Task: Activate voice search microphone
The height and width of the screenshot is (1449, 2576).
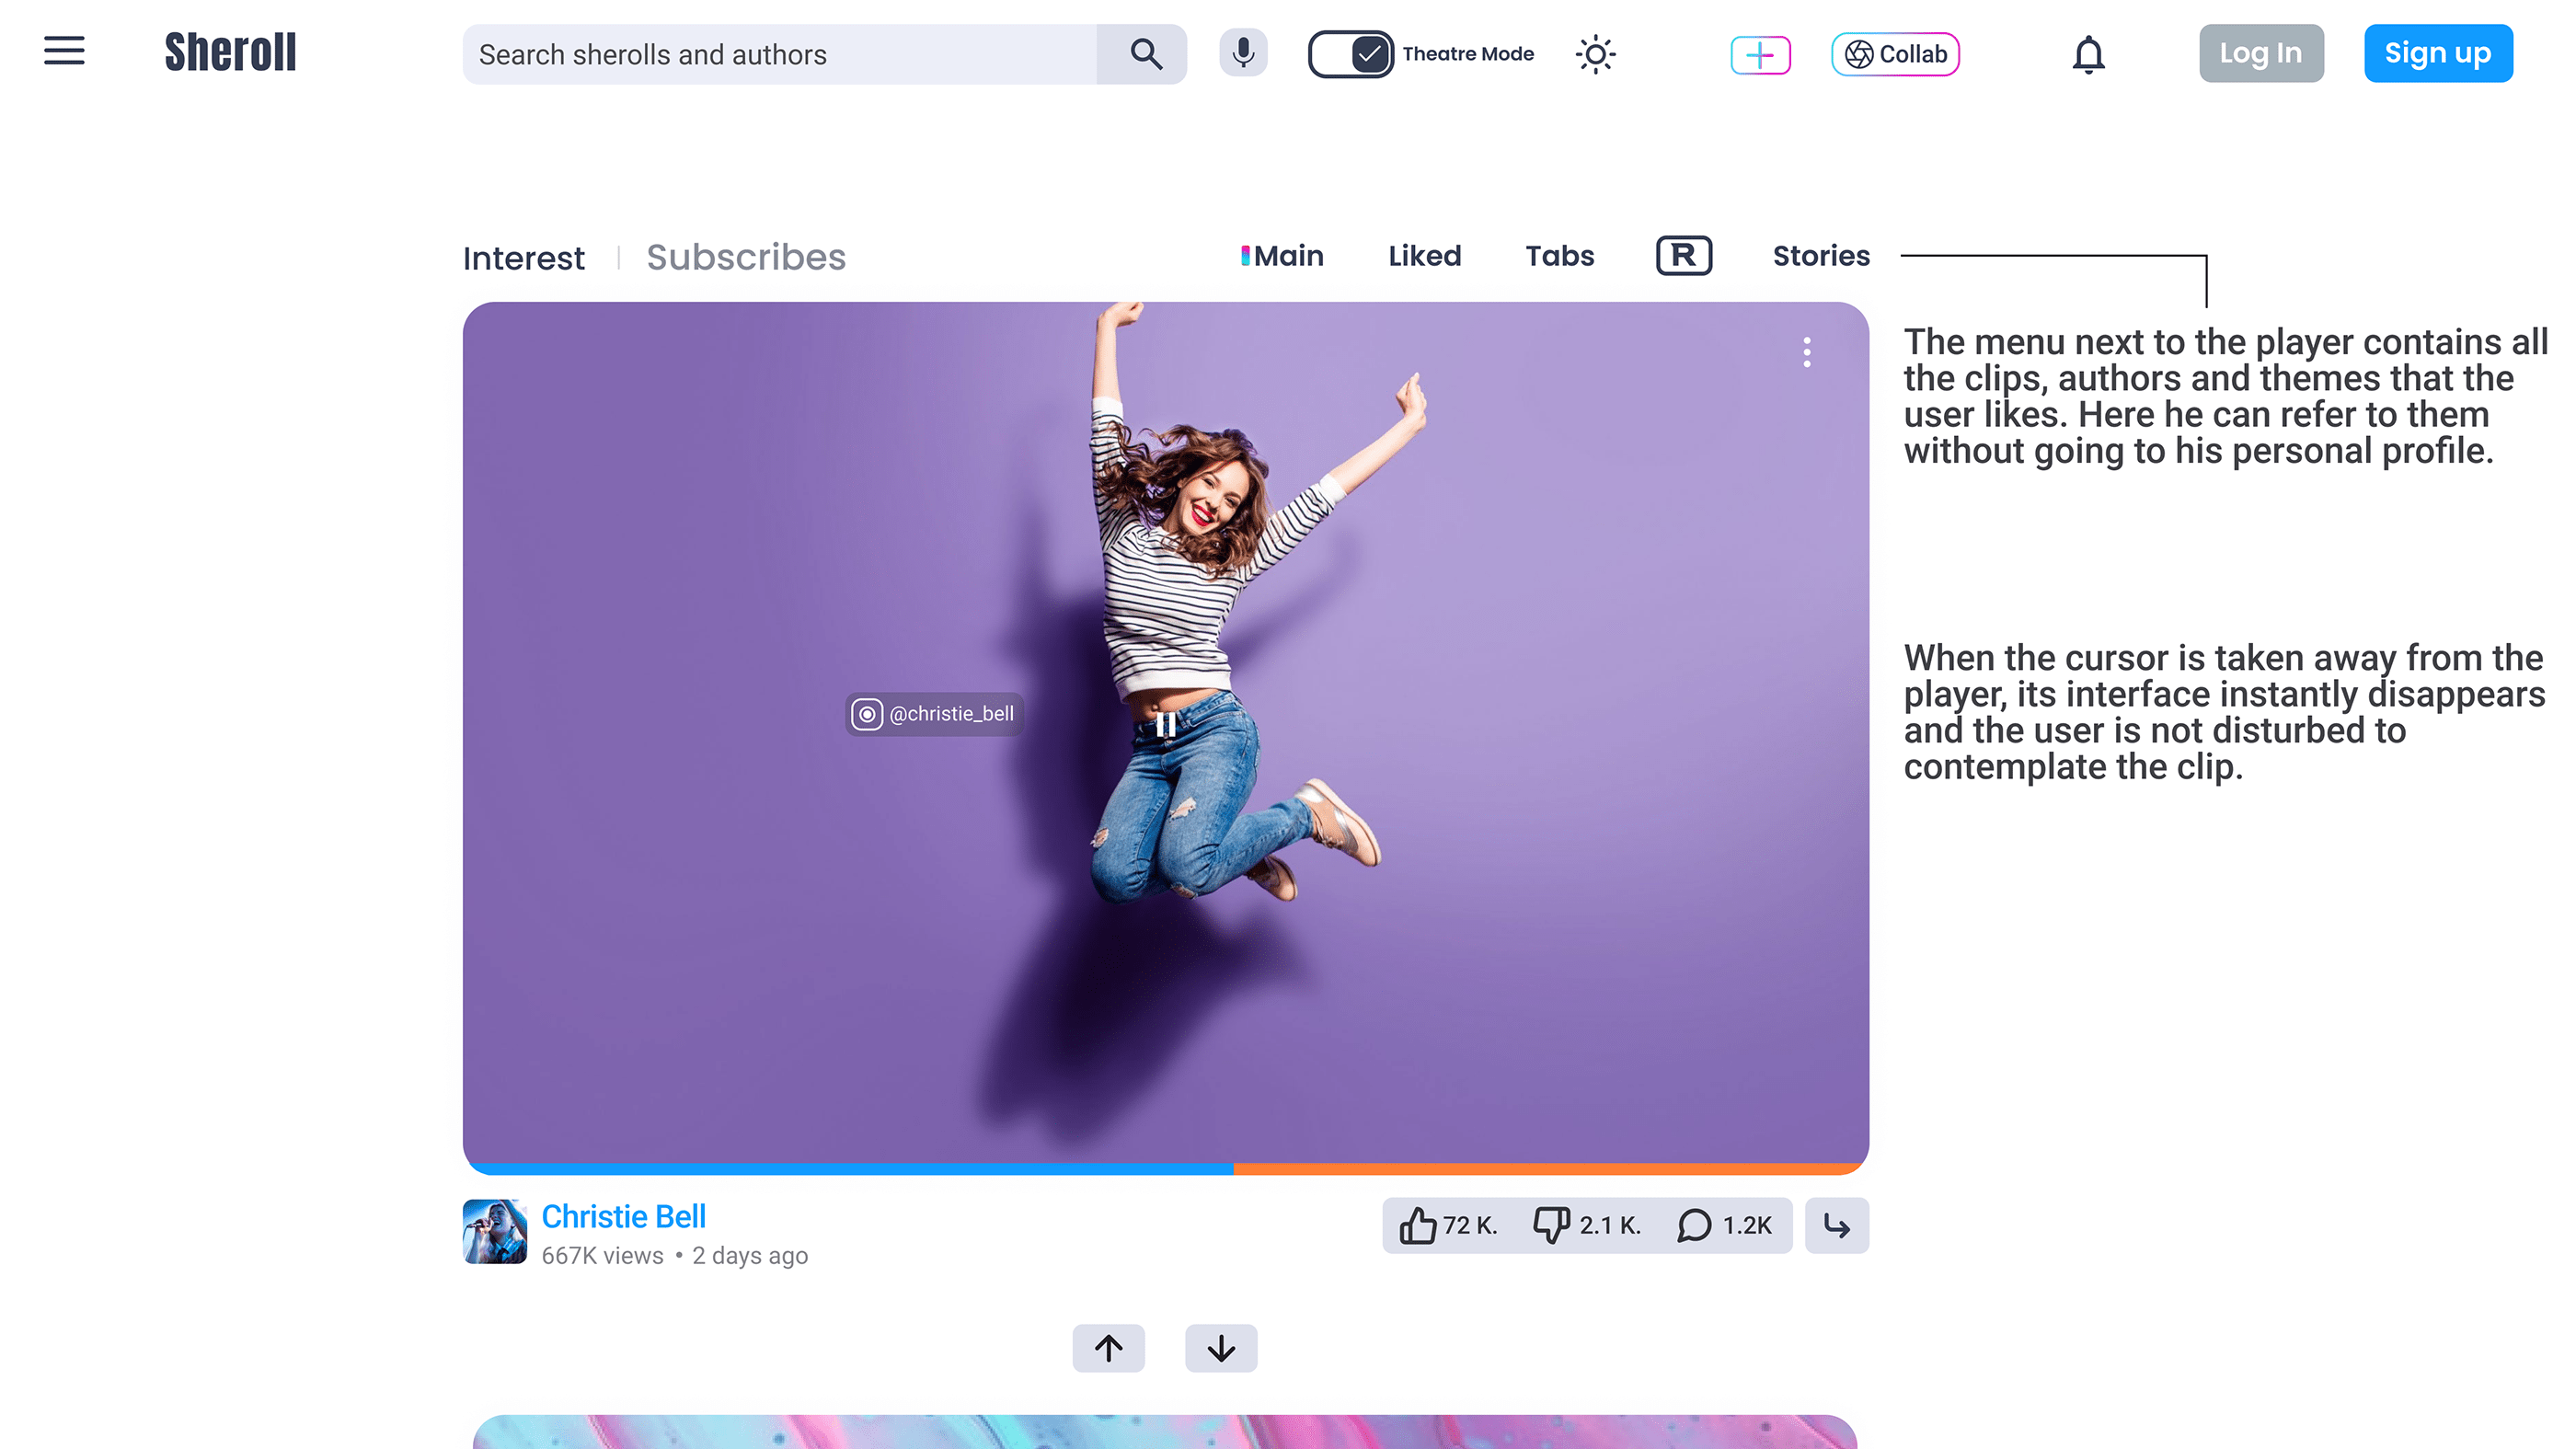Action: pyautogui.click(x=1243, y=53)
